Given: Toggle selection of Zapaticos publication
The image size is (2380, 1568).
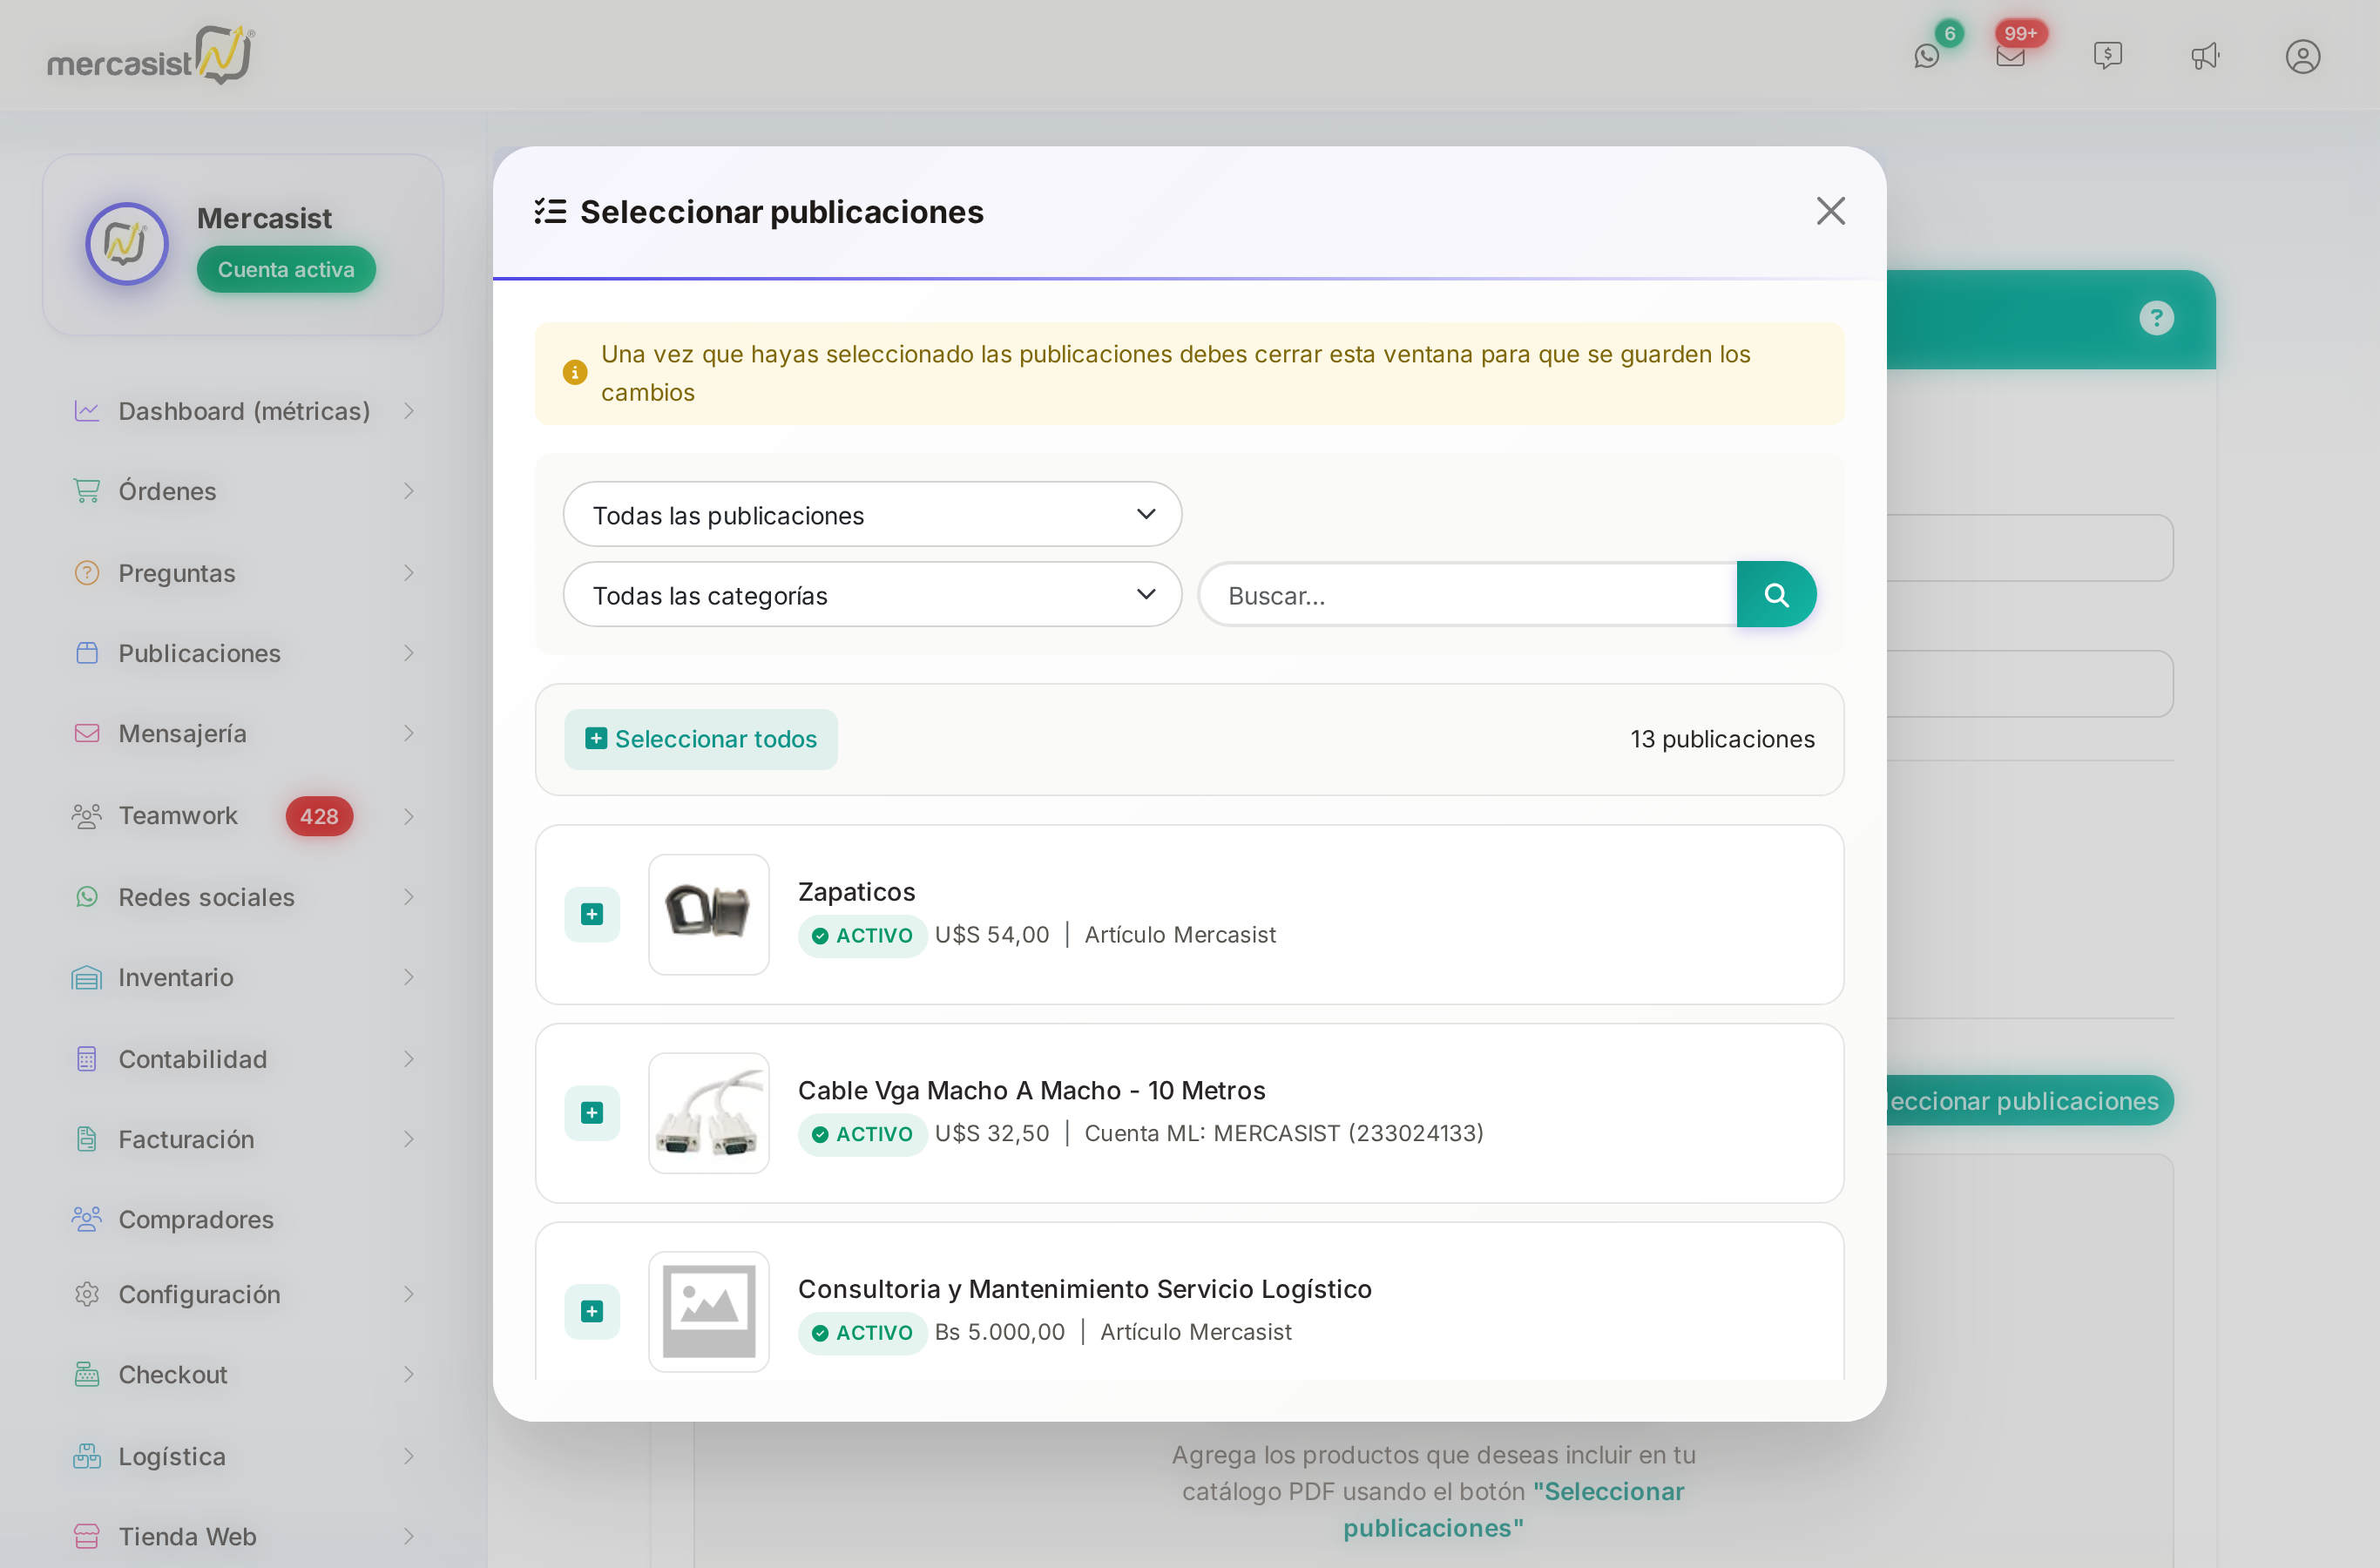Looking at the screenshot, I should point(592,914).
